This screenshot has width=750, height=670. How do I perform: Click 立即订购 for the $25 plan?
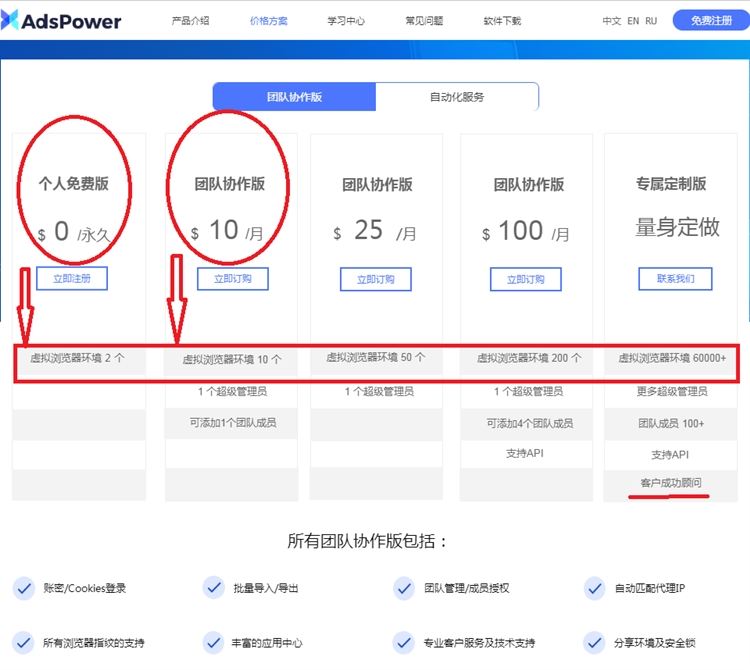[376, 279]
